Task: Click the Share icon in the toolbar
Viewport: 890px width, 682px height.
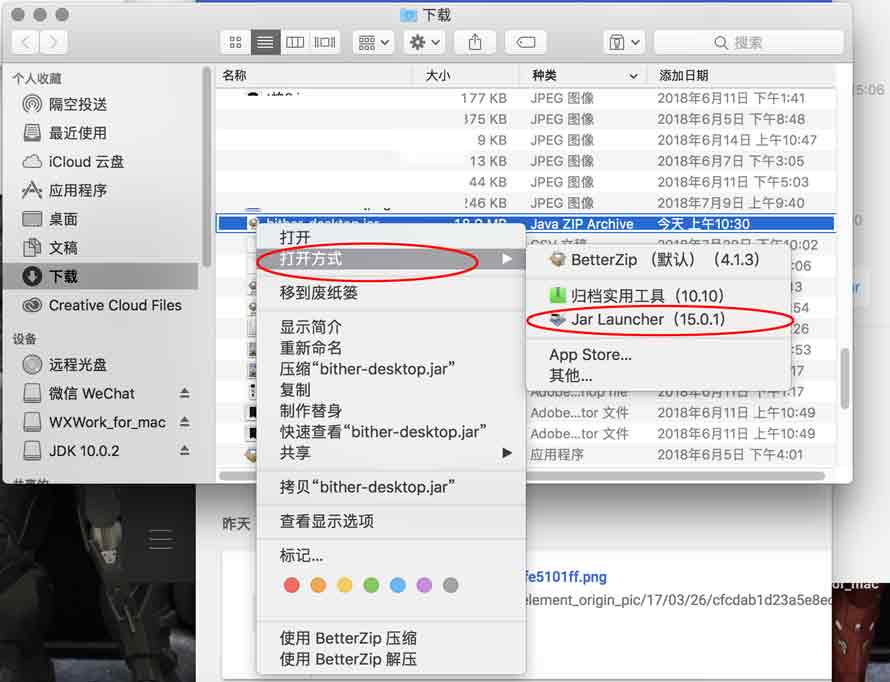Action: [475, 41]
